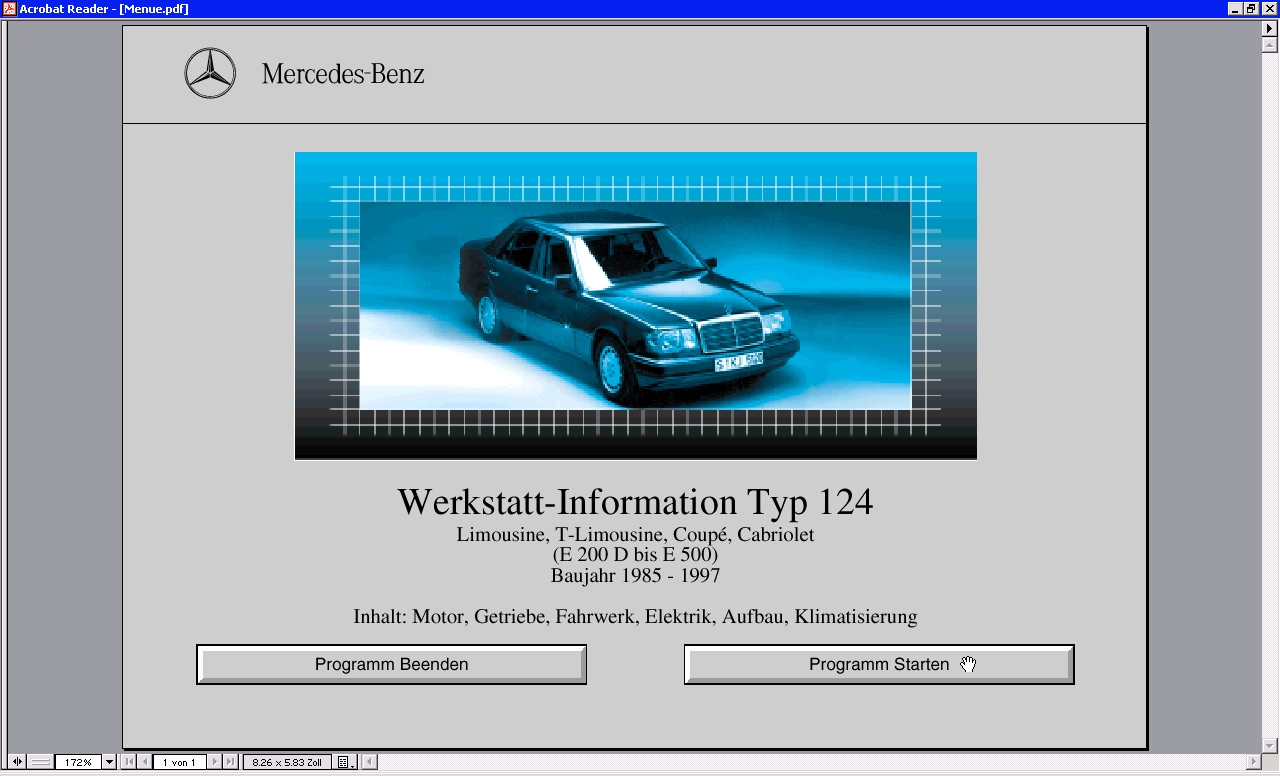
Task: Click the 'Limousine, T-Limousine, Coupé, Cabriolet' line
Action: 635,534
